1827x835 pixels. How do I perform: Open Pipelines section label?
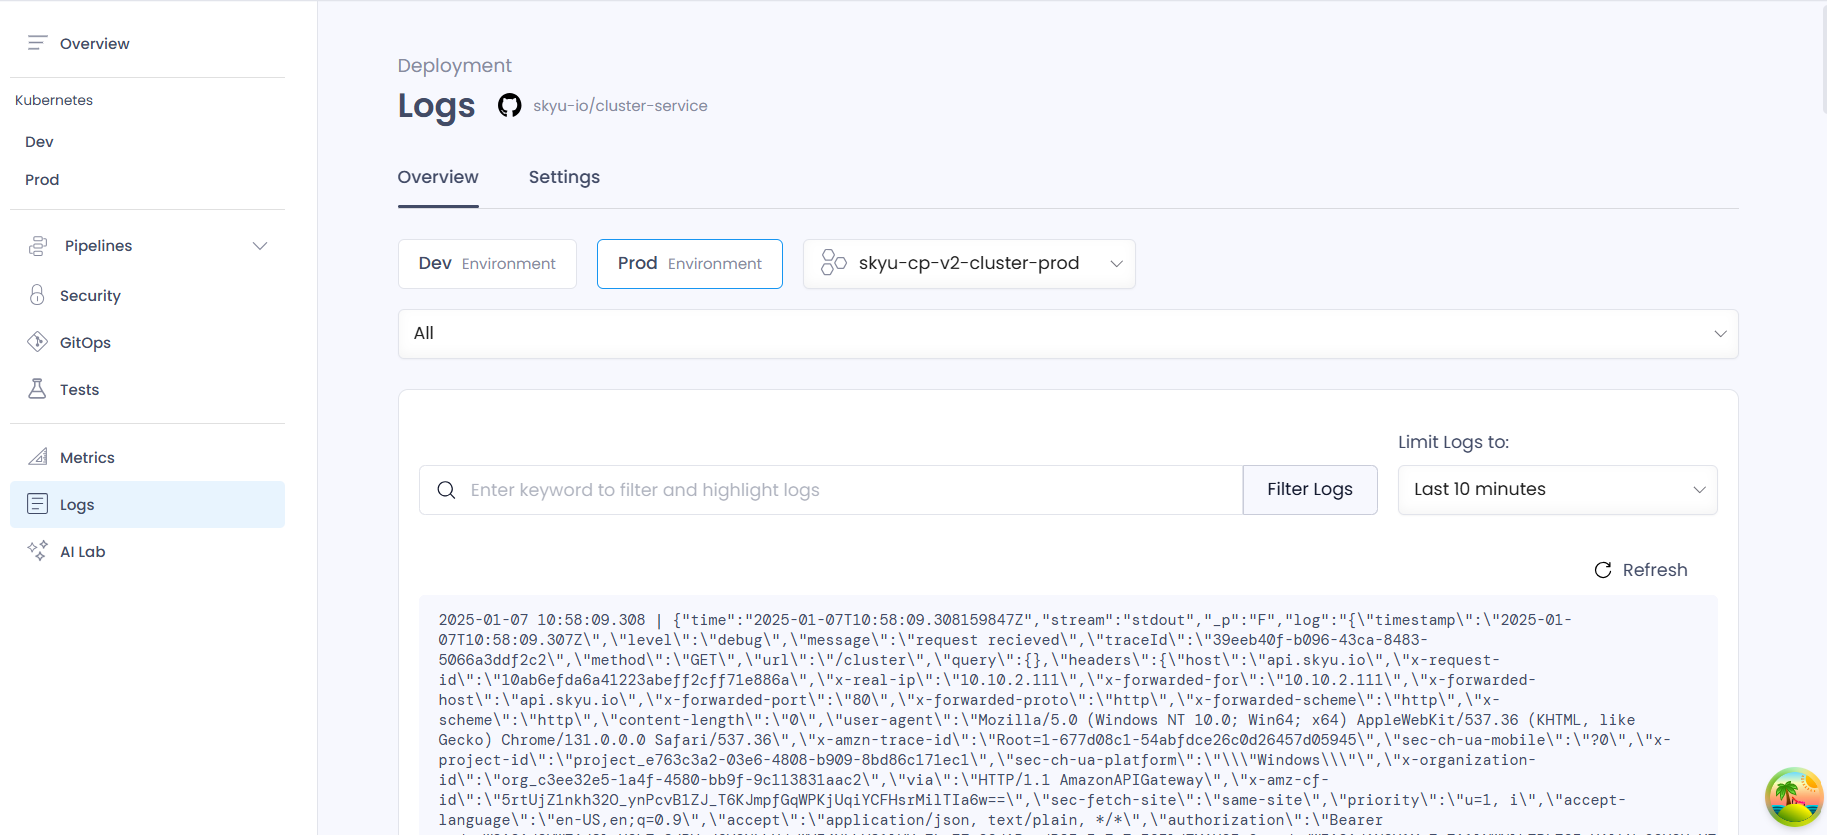pyautogui.click(x=98, y=246)
